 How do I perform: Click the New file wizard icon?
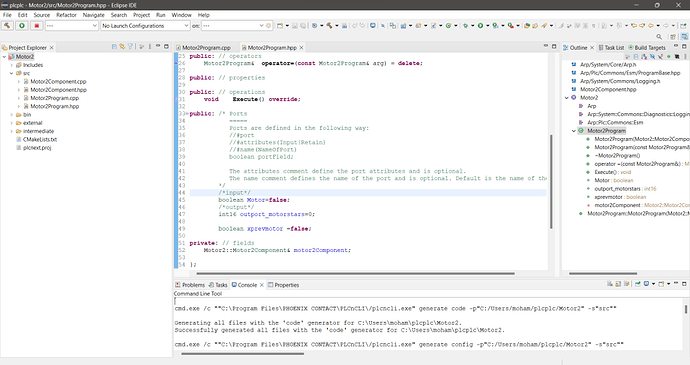click(279, 26)
